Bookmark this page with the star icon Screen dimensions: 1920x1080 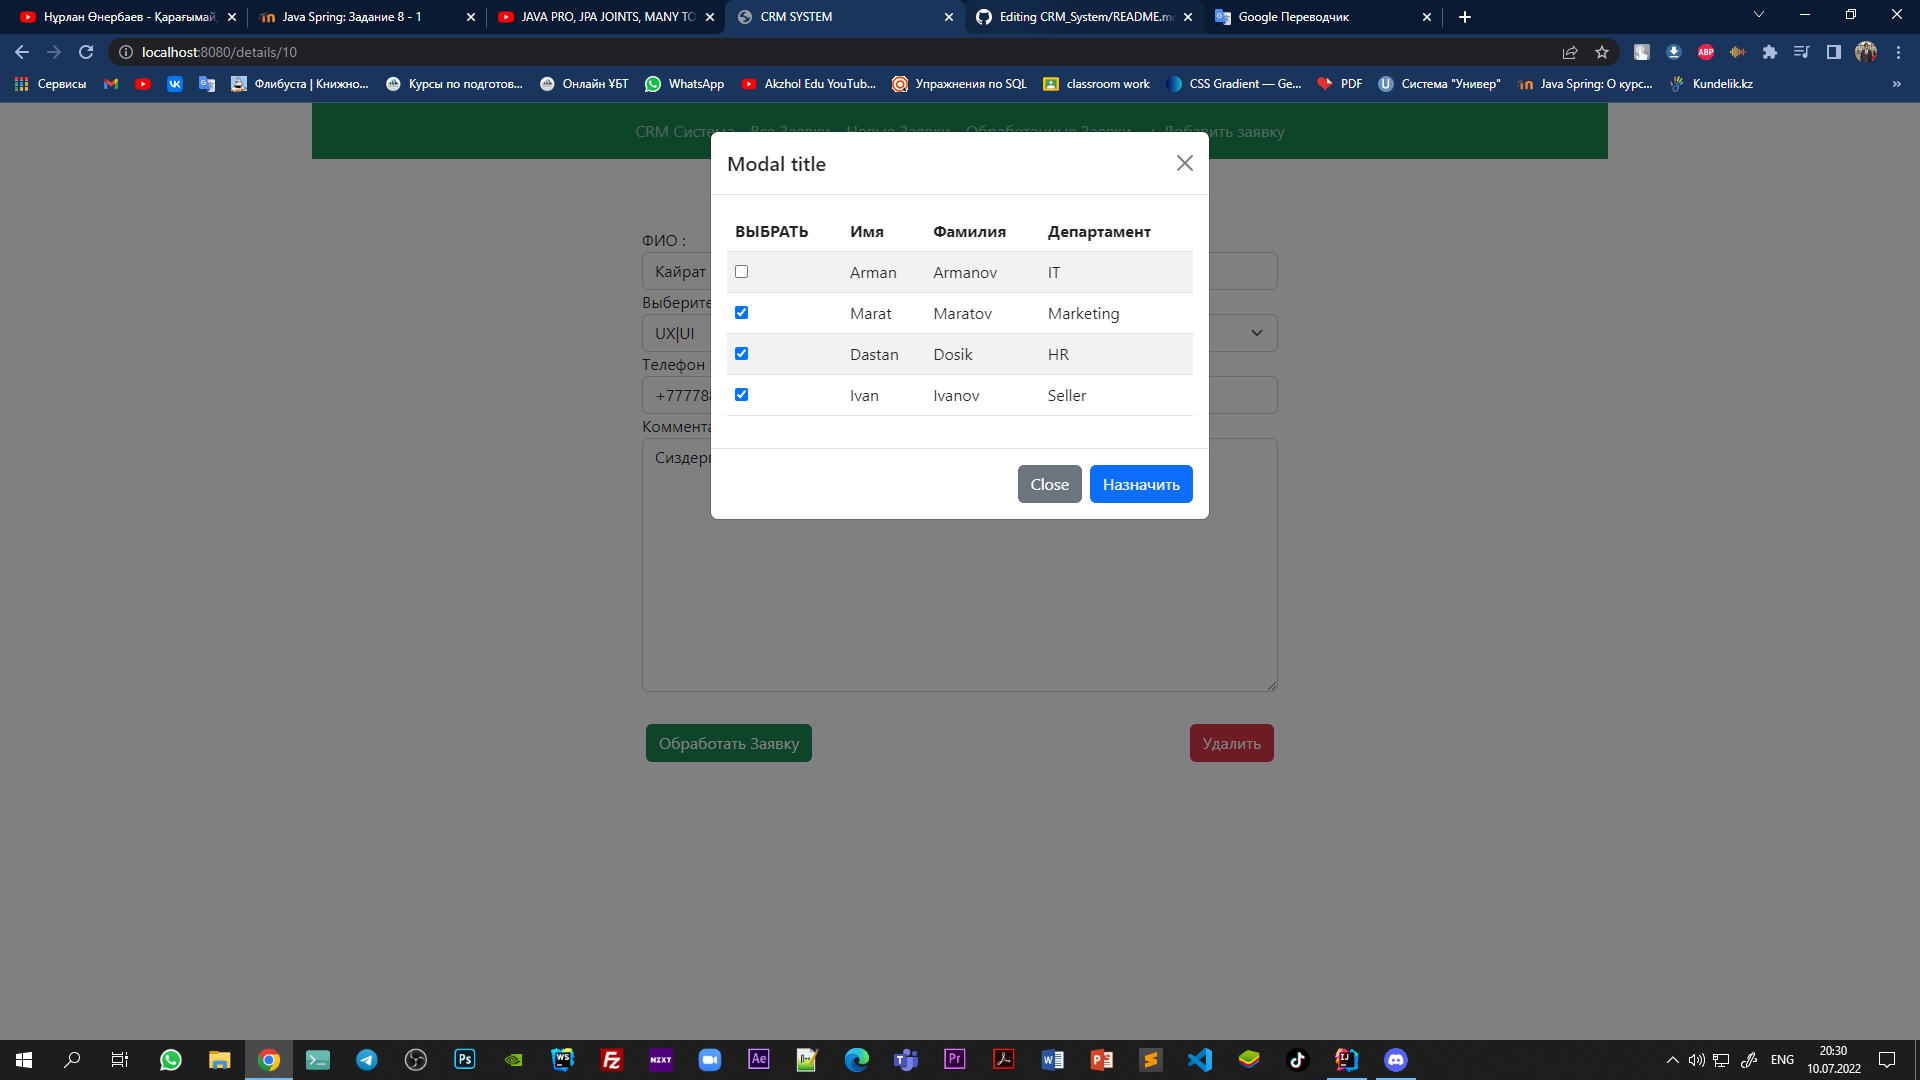1602,52
